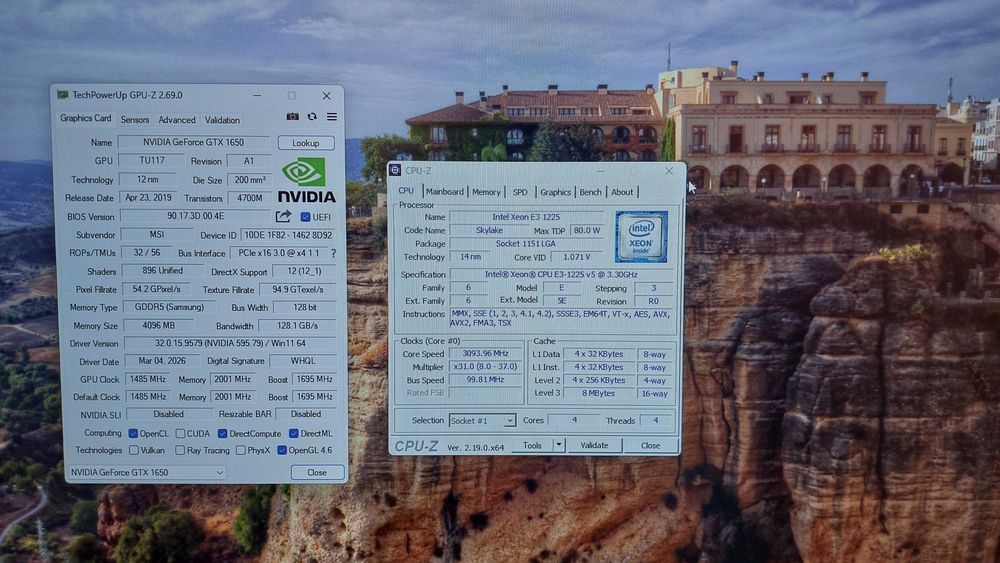The height and width of the screenshot is (563, 1000).
Task: Click the Package value Socket 1151 LGA
Action: 526,244
